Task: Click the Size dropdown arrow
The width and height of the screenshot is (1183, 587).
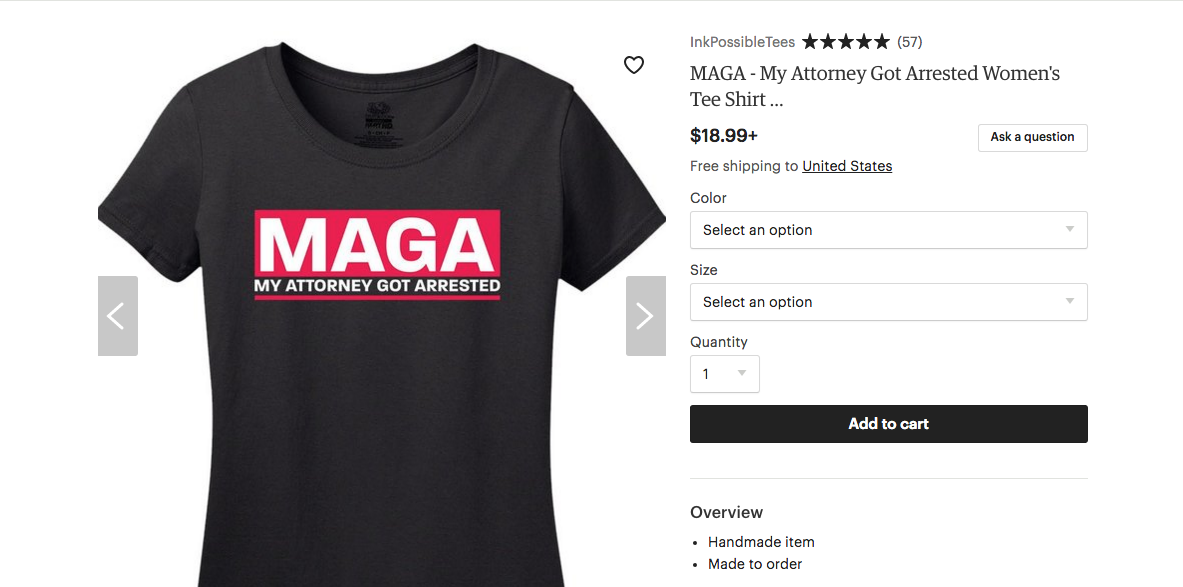Action: pos(1070,301)
